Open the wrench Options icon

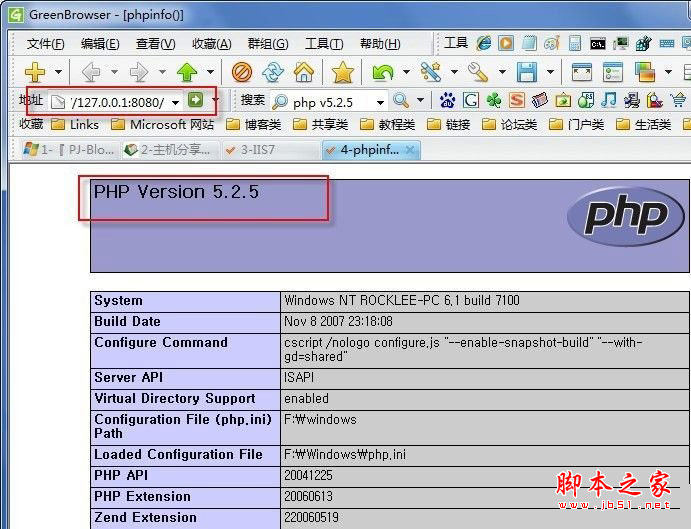coord(479,72)
